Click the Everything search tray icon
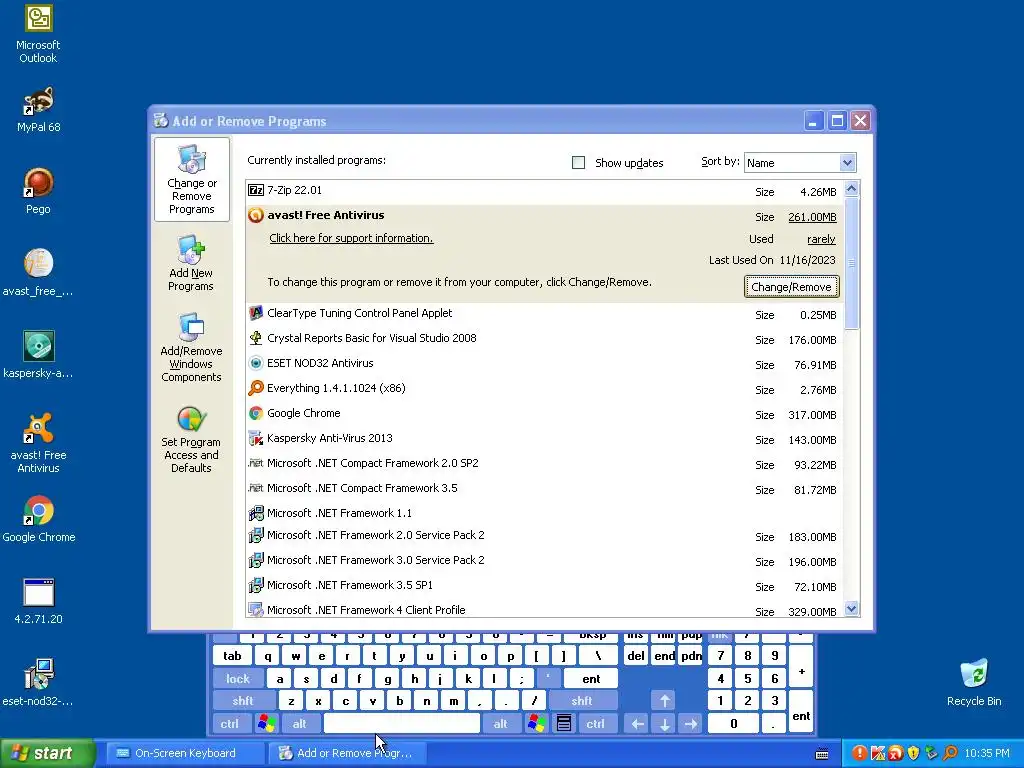Image resolution: width=1024 pixels, height=768 pixels. (950, 753)
